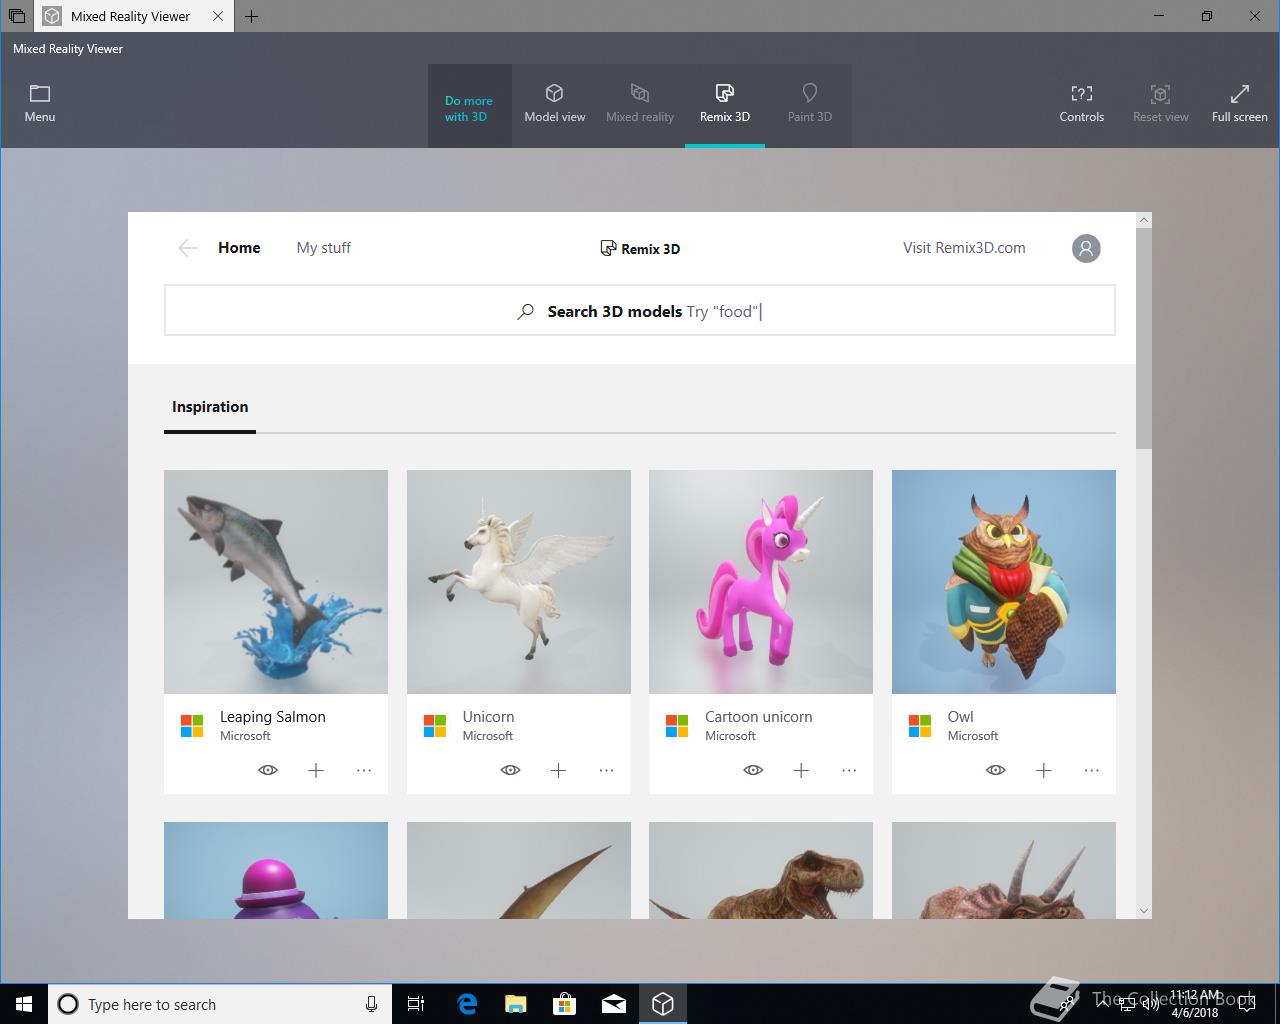Open the Owl model thumbnail
The image size is (1280, 1024).
[1004, 582]
